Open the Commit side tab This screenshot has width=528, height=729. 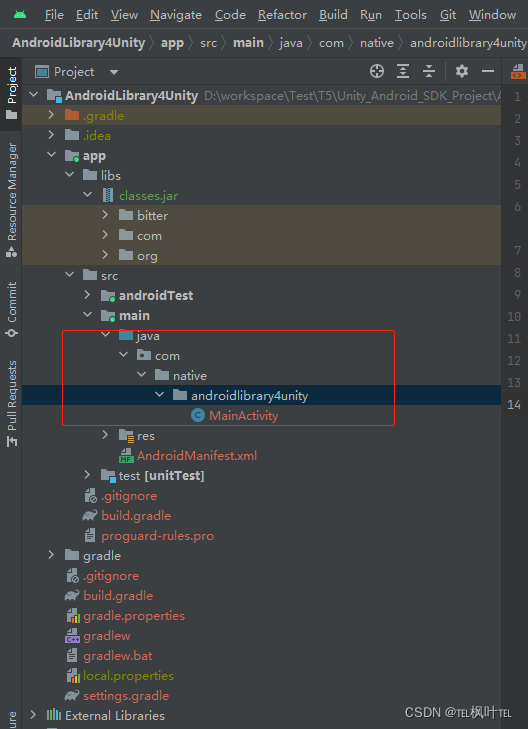pos(12,309)
